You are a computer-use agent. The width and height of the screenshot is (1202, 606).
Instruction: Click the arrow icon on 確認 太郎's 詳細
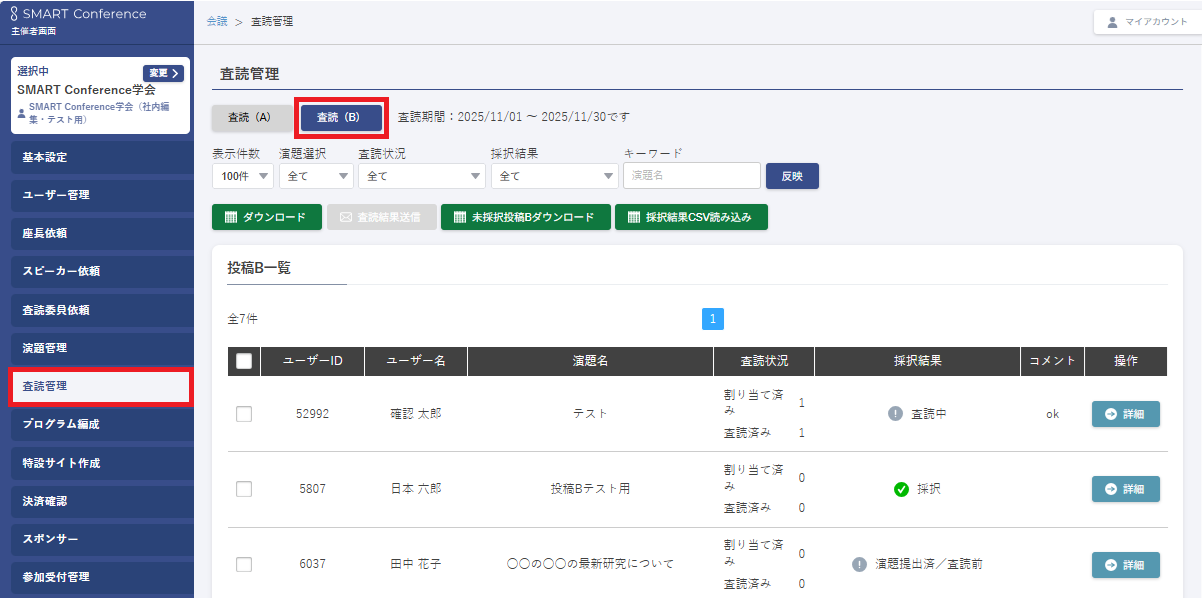coord(1110,414)
